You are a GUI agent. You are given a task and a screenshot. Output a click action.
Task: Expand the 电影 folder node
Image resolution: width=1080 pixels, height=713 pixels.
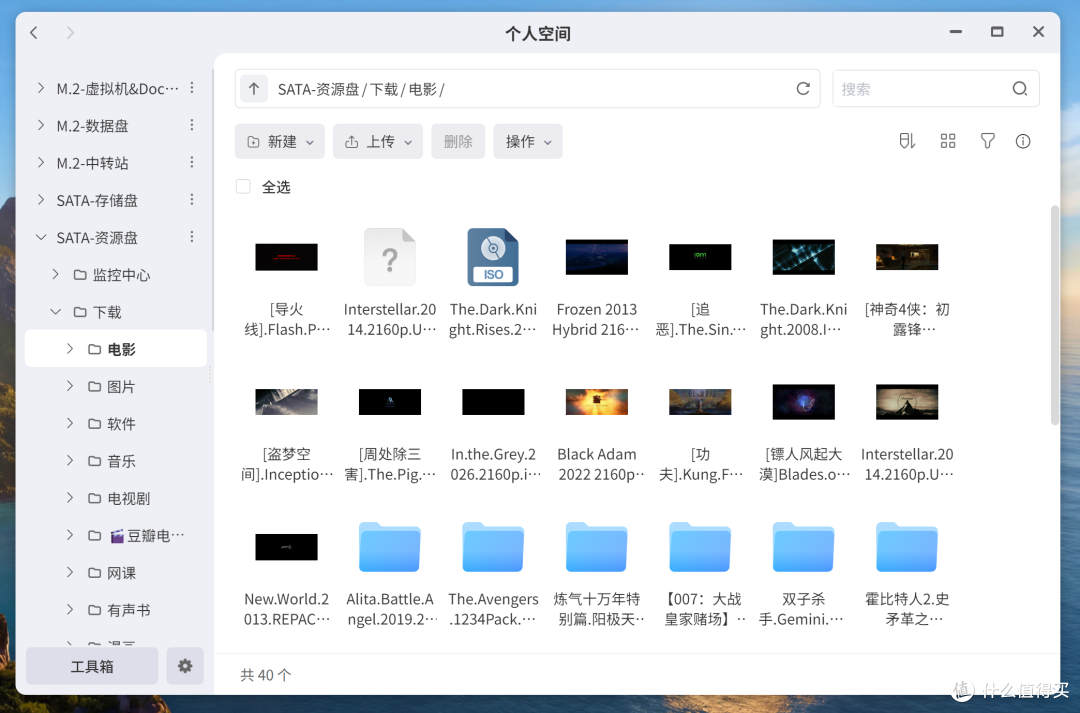pos(70,349)
